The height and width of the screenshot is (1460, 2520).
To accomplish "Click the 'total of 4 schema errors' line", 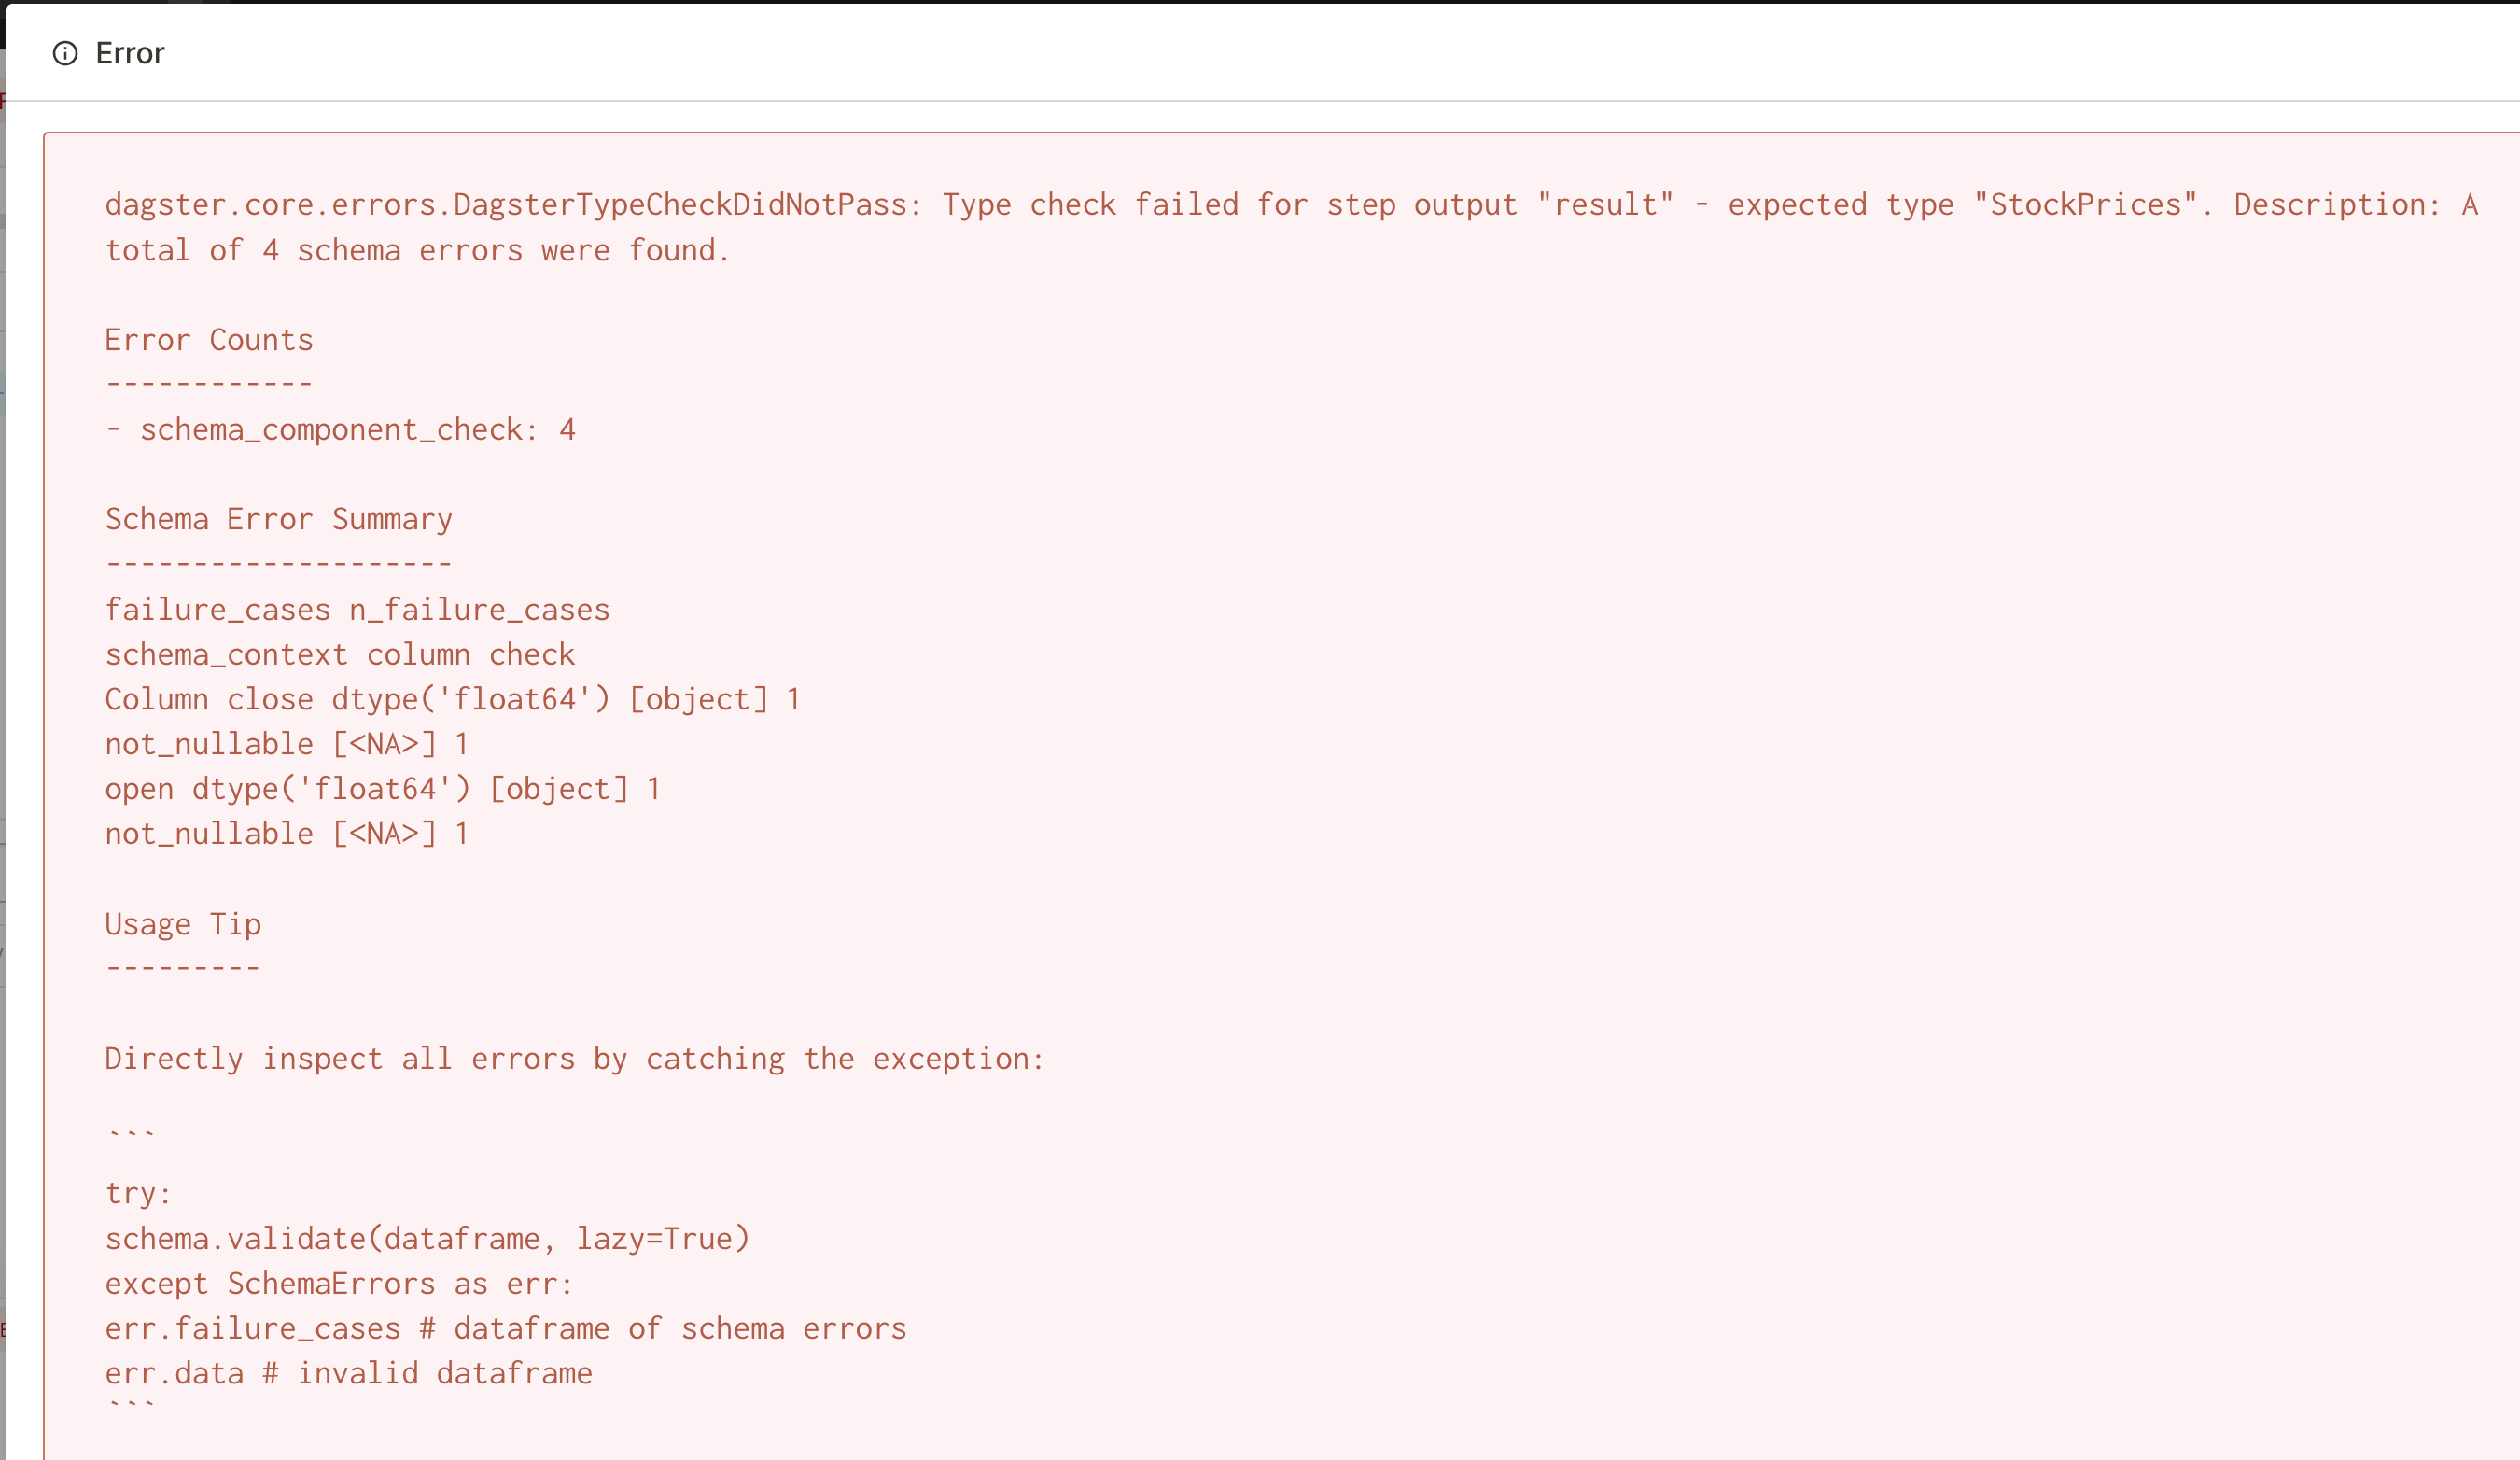I will pos(418,250).
